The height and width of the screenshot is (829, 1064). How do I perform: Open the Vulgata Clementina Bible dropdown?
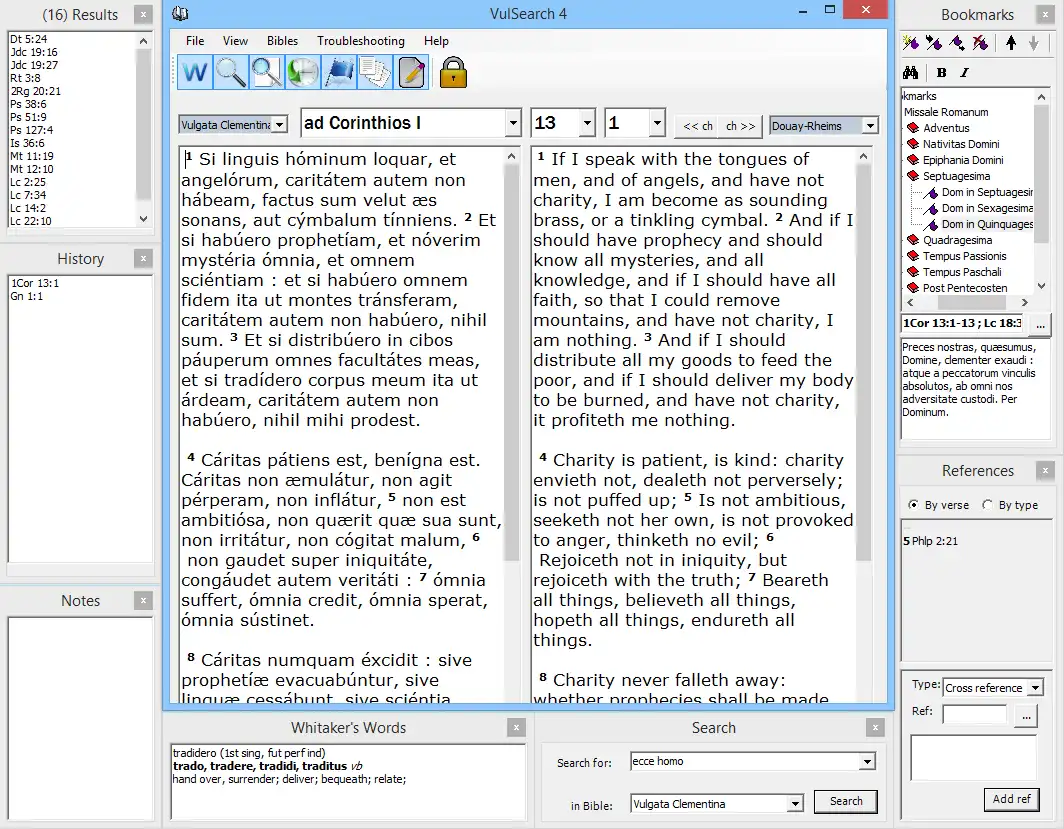coord(280,125)
